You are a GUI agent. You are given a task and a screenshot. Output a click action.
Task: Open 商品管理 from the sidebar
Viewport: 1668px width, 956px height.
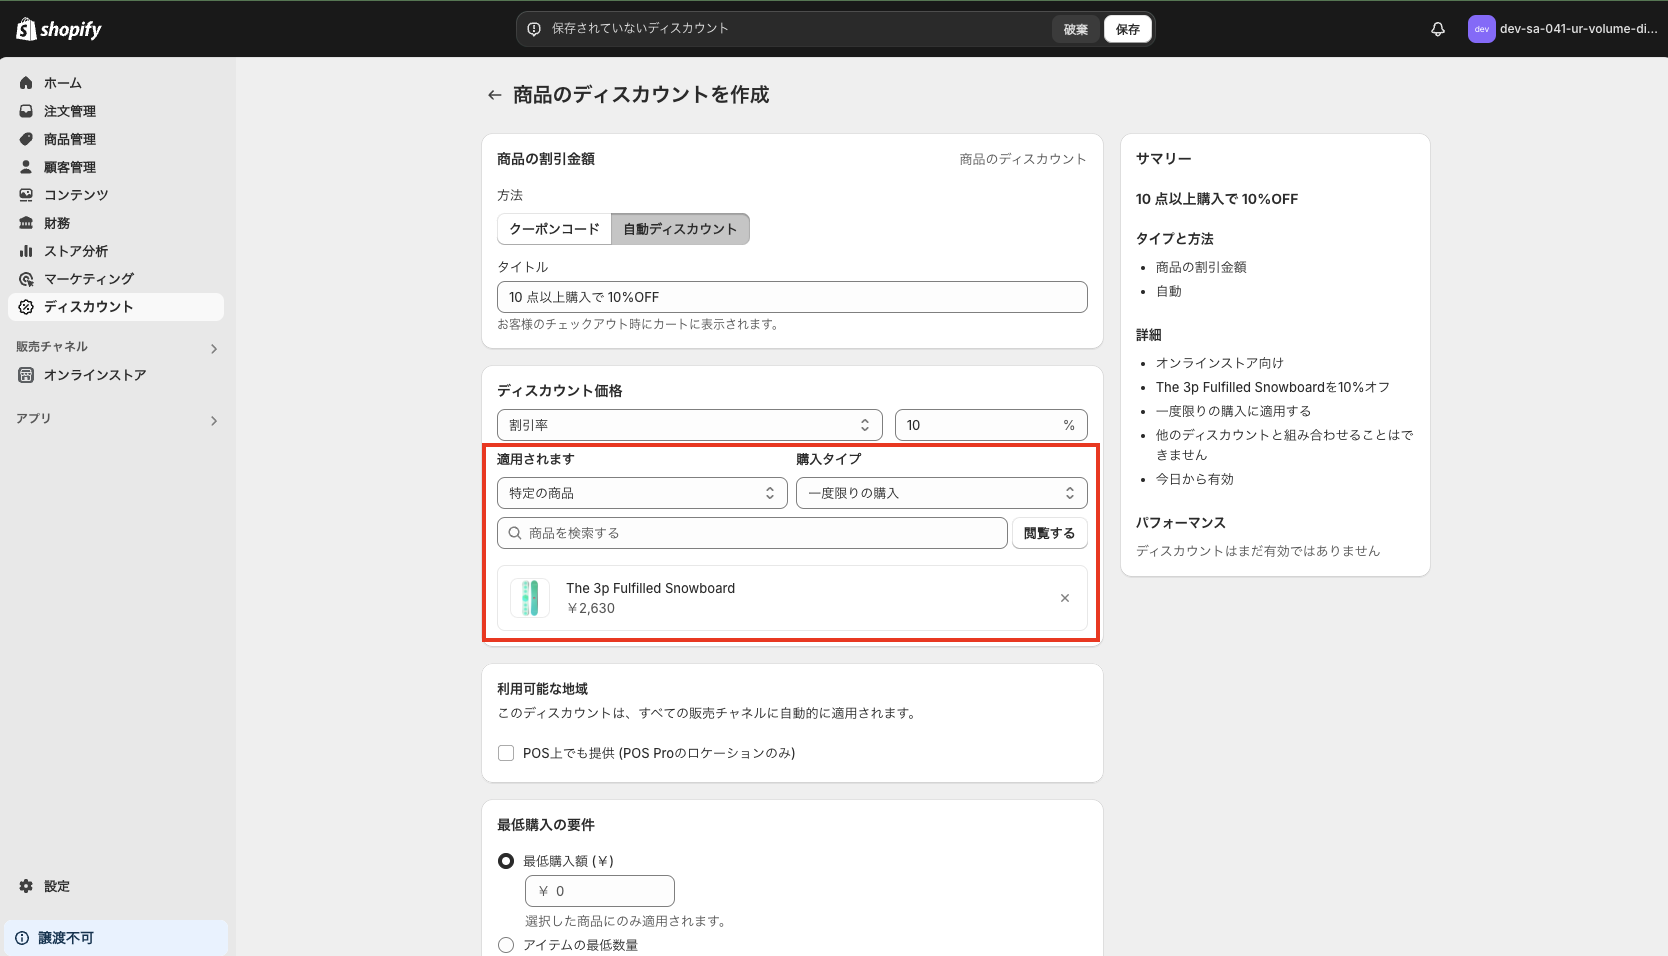[68, 139]
